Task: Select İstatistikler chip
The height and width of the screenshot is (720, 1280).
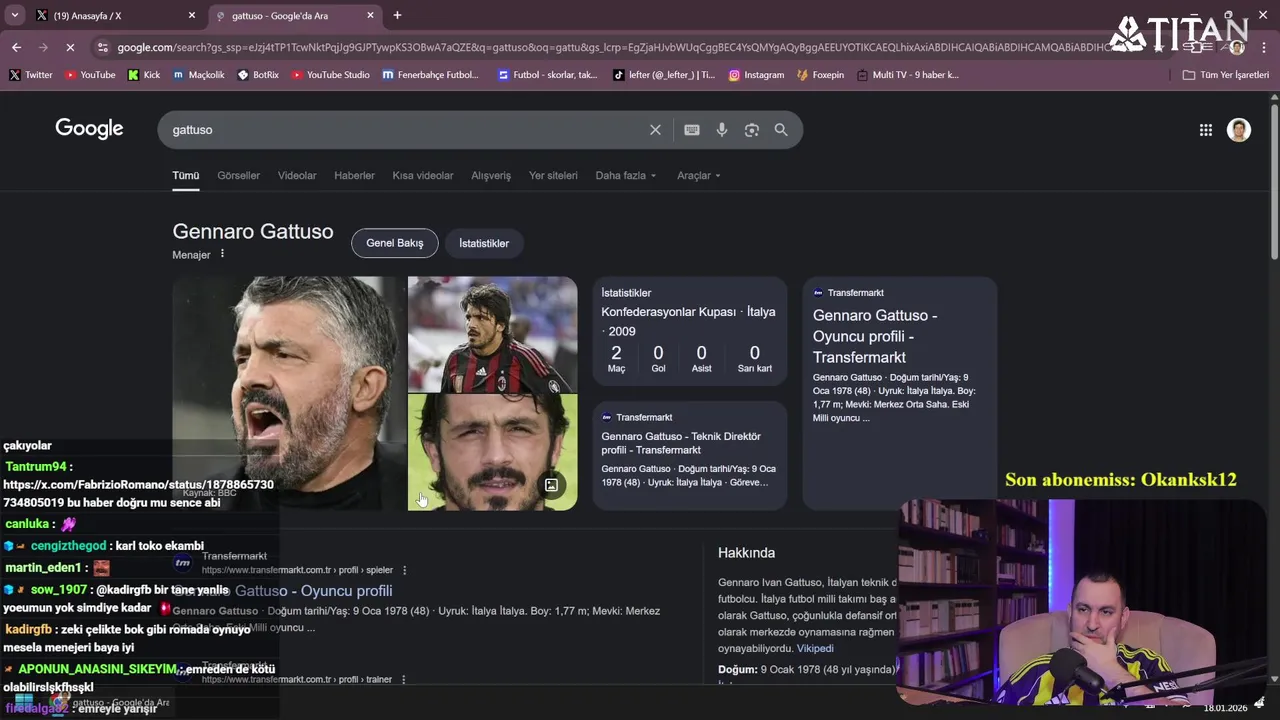Action: (x=484, y=243)
